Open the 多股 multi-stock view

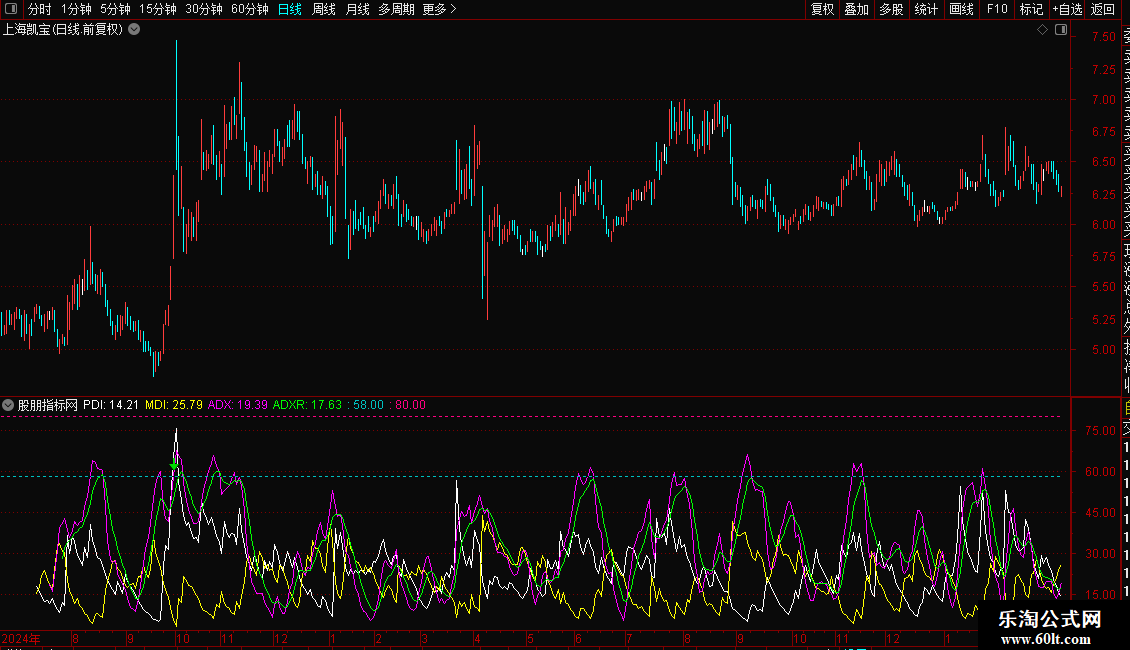coord(891,9)
